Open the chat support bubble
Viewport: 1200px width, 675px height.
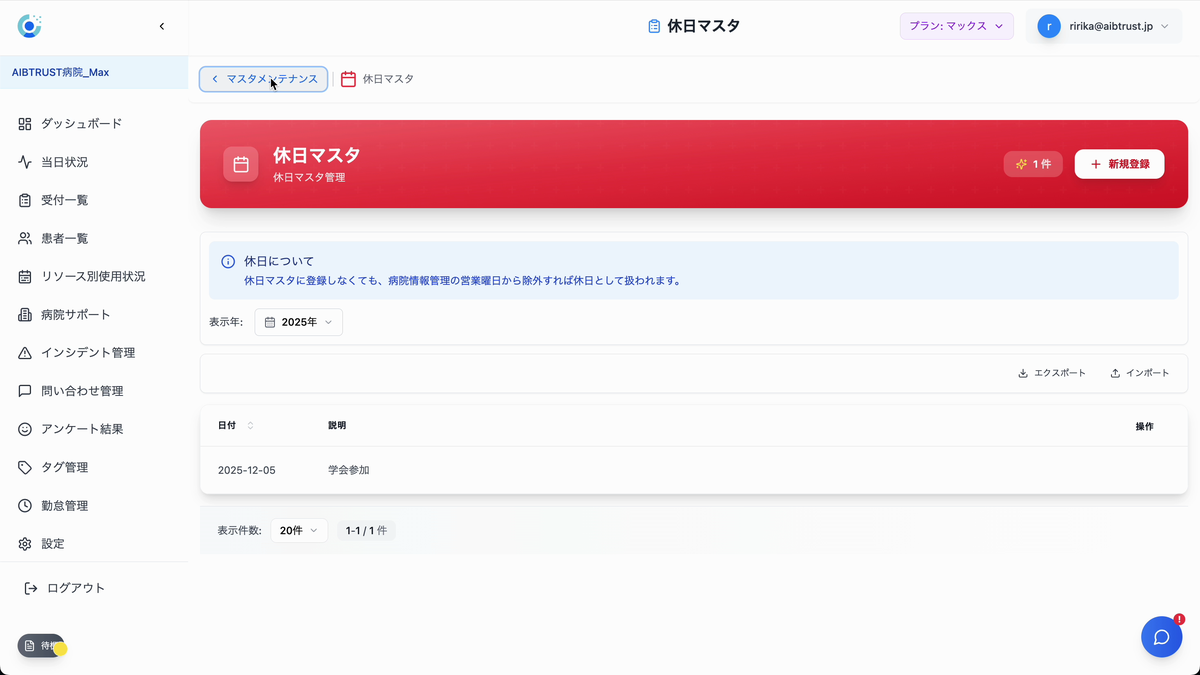coord(1161,636)
